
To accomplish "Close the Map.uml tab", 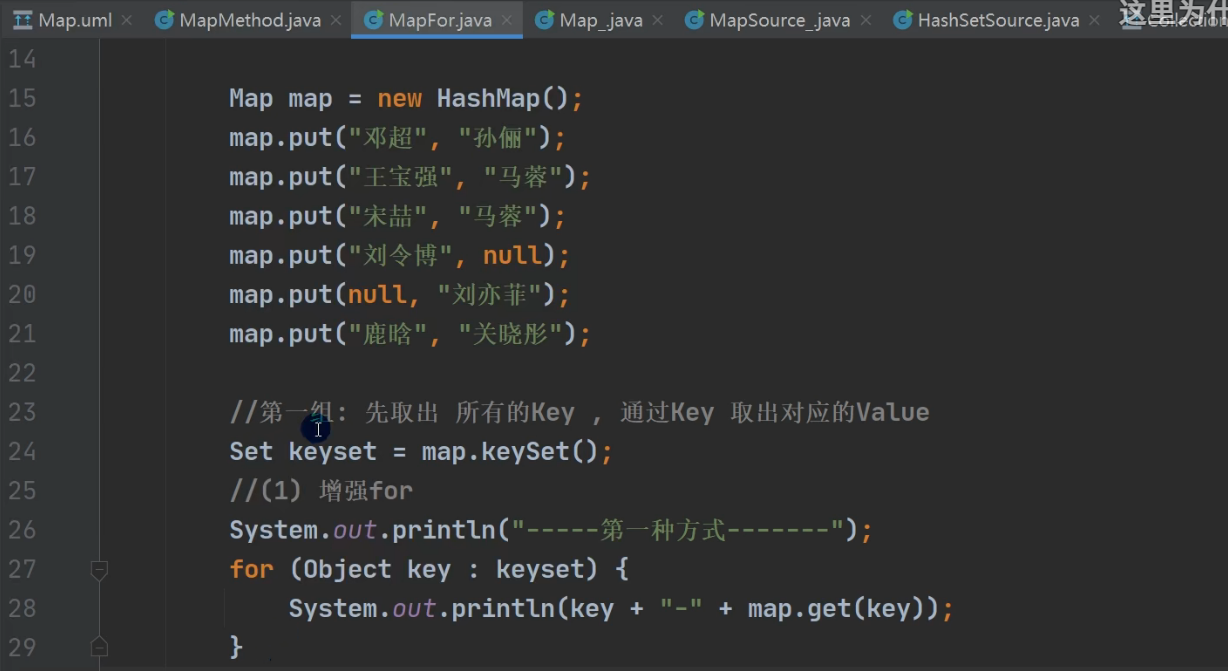I will 127,20.
